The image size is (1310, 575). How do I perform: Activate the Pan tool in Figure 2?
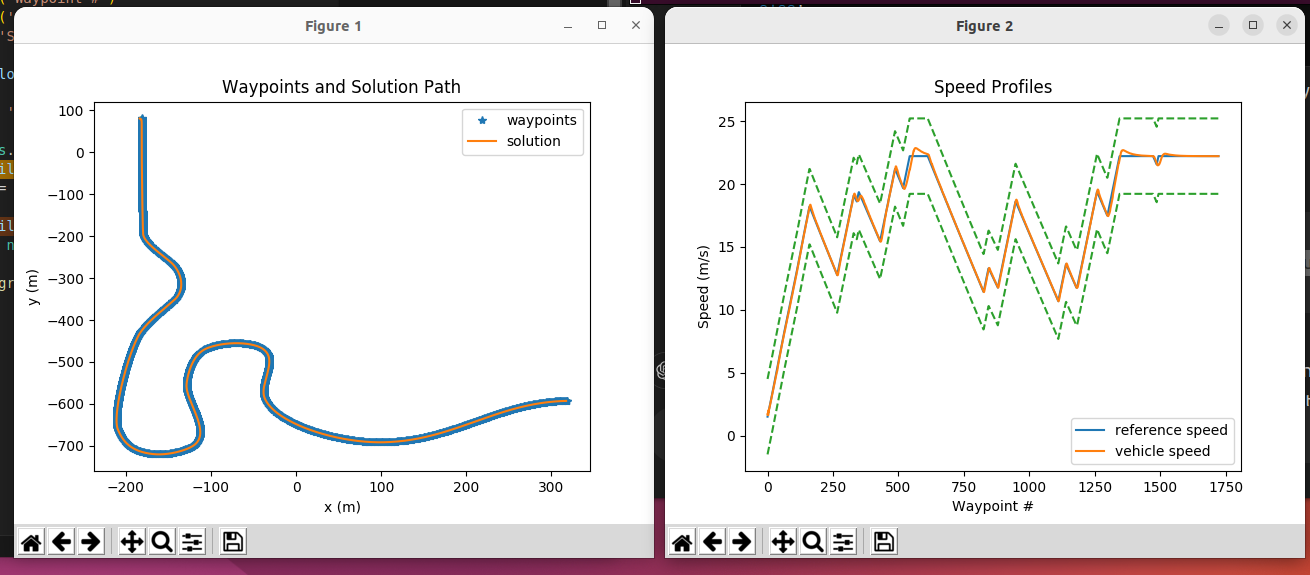783,542
